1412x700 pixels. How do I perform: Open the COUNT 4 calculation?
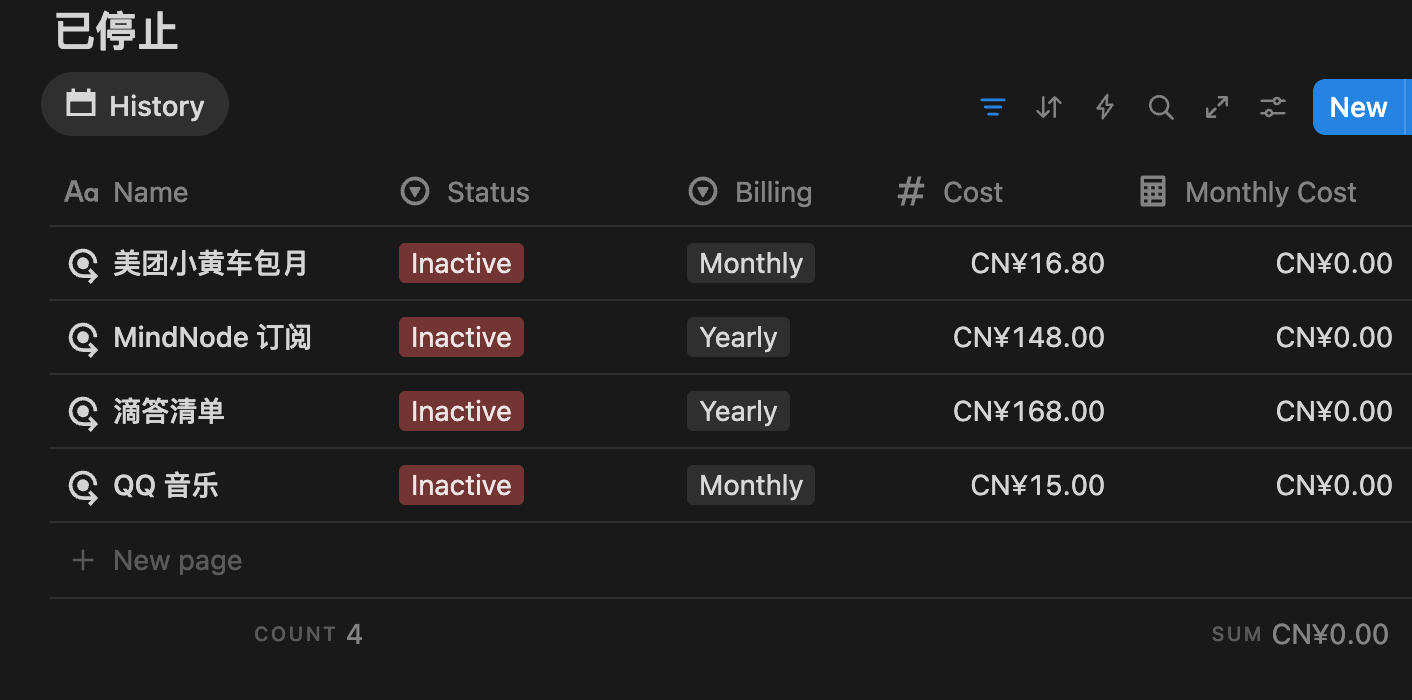308,634
